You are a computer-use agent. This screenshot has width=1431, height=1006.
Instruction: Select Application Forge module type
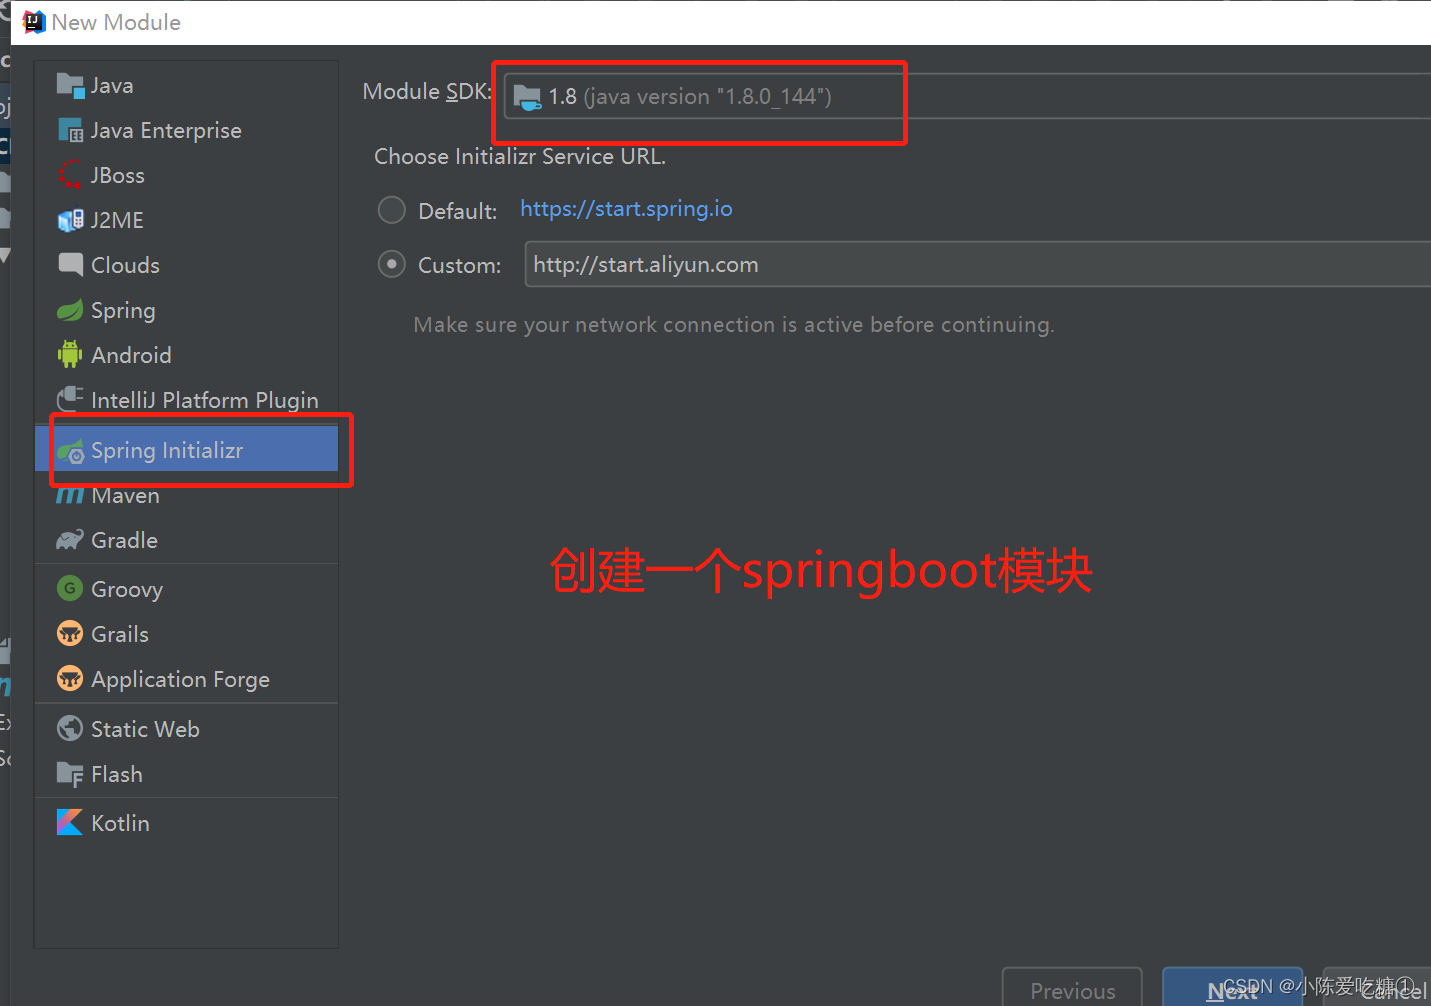(x=187, y=679)
